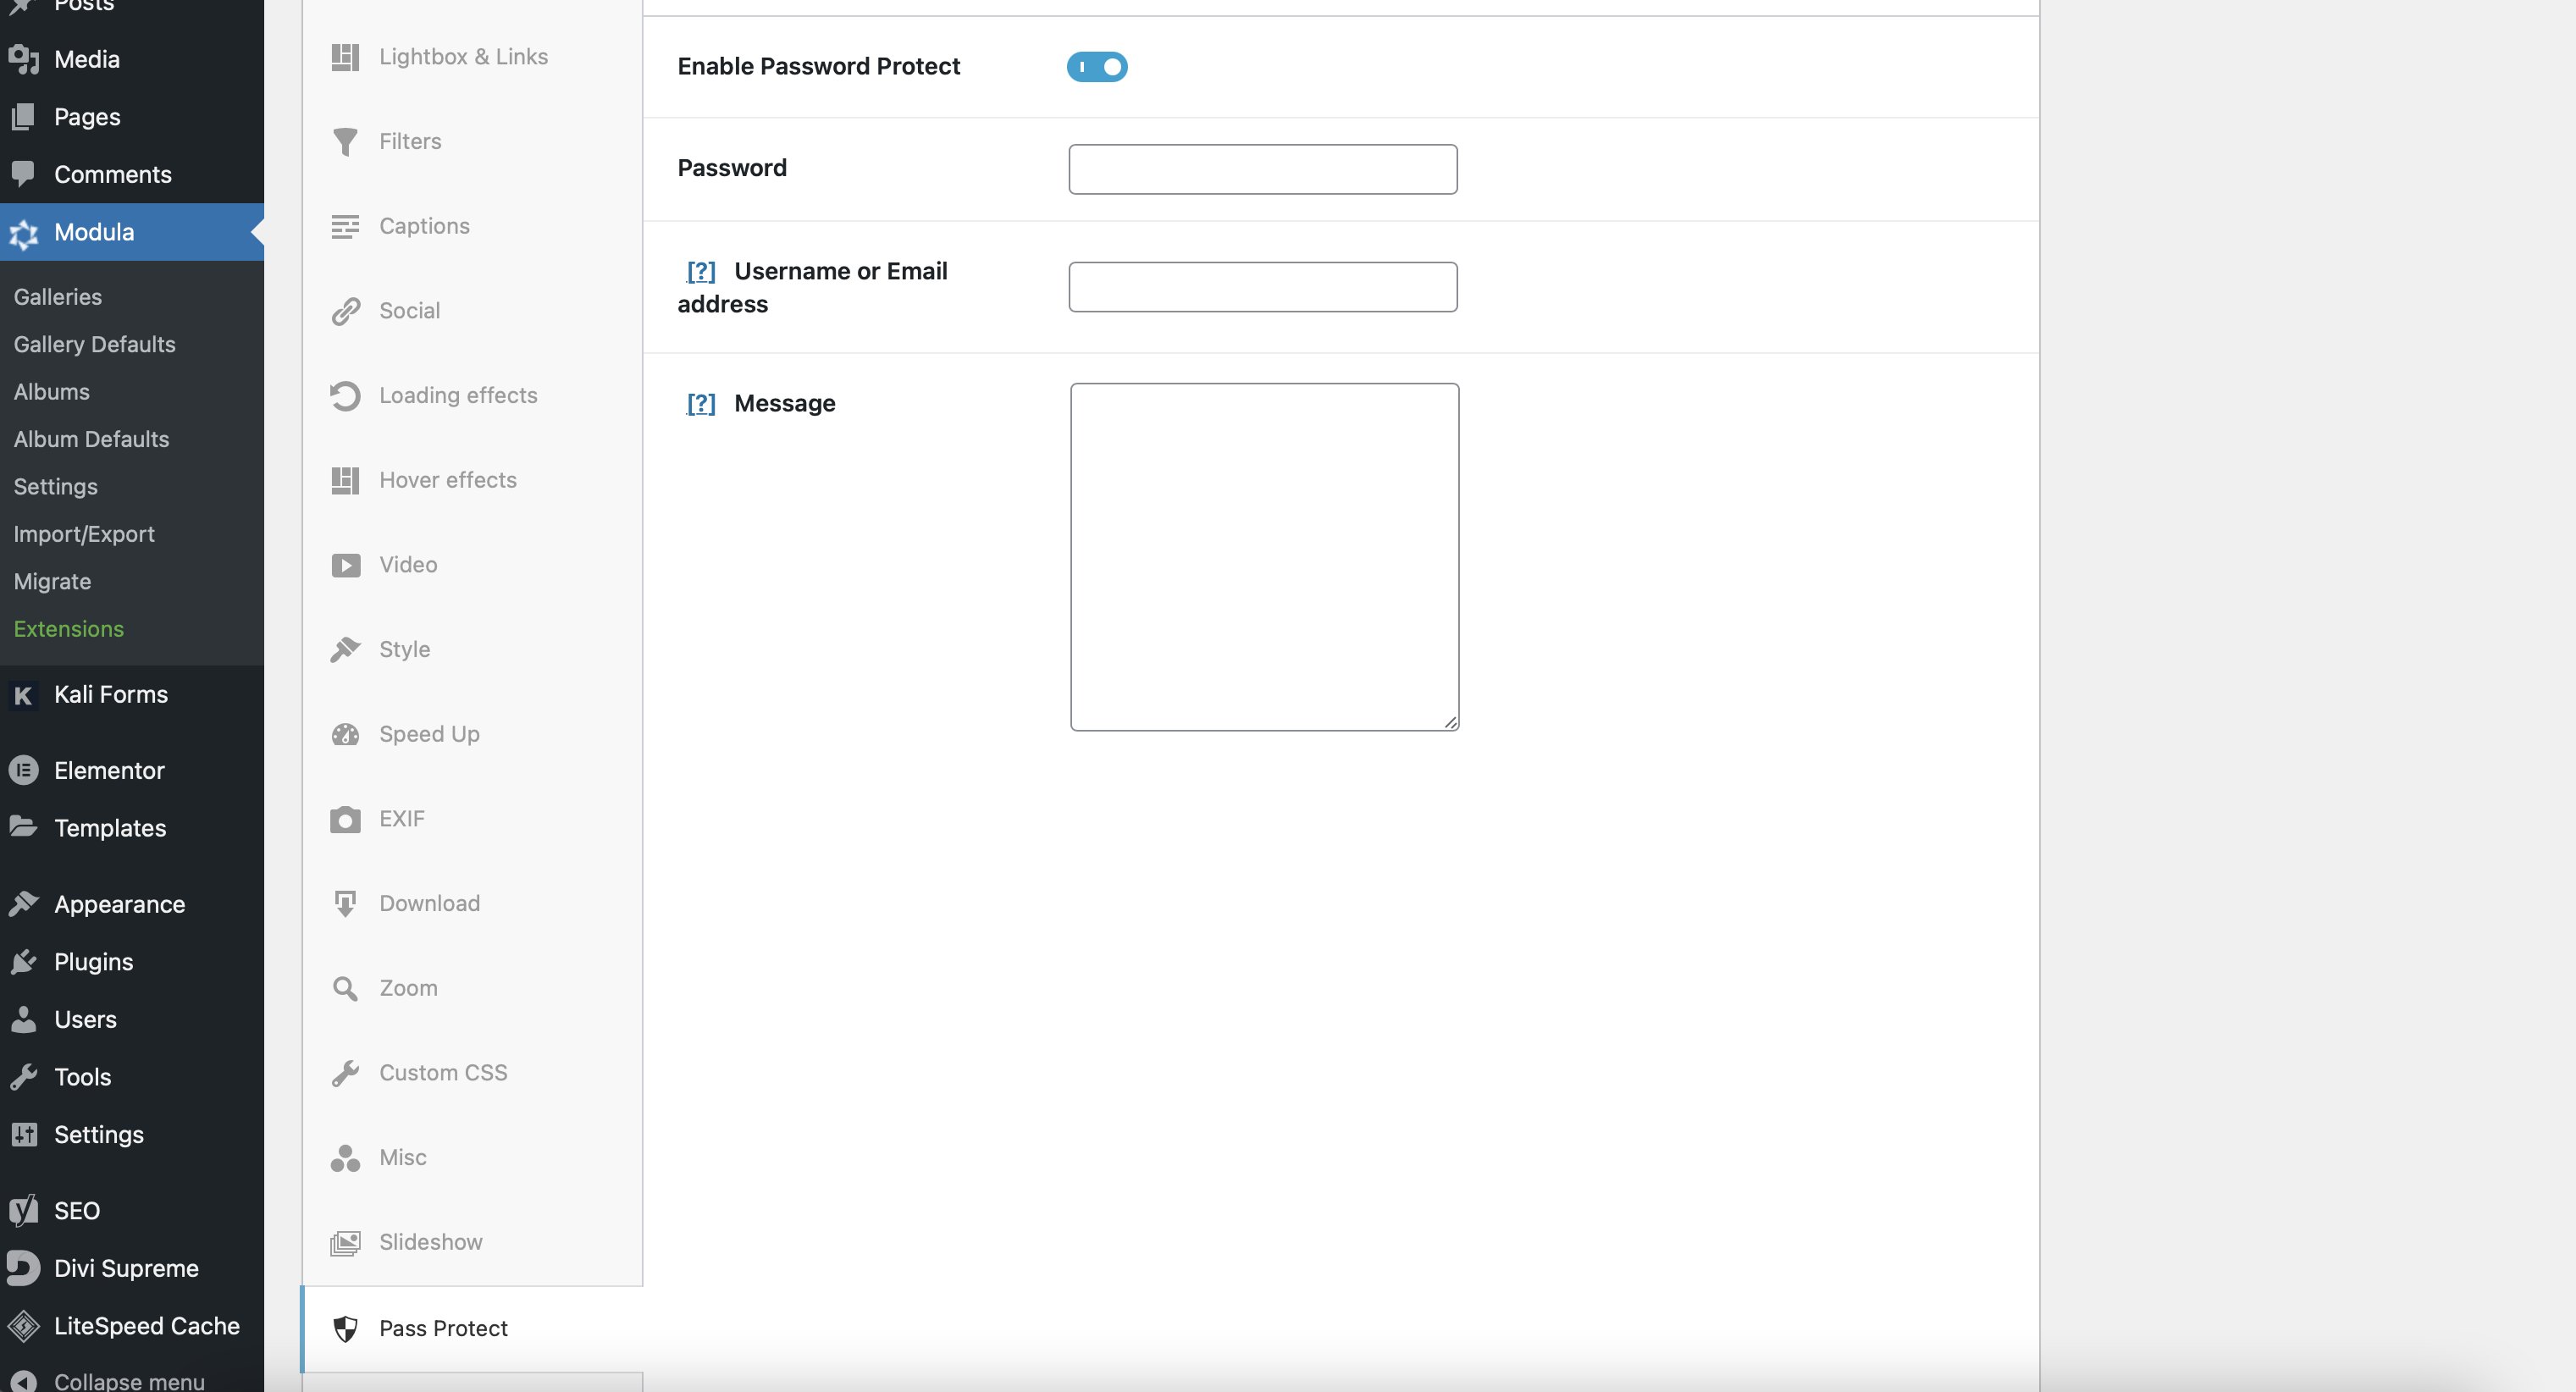Click the LiteSpeed Cache diamond icon
Image resolution: width=2576 pixels, height=1392 pixels.
[23, 1327]
